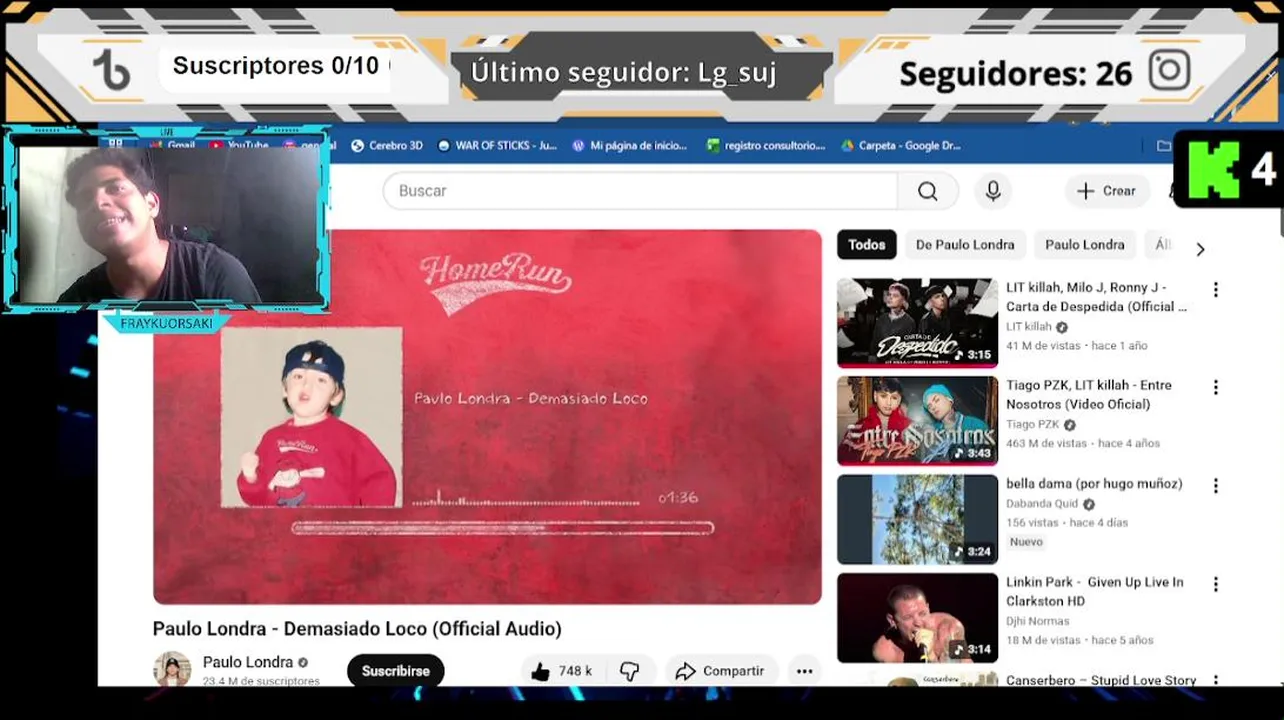This screenshot has height=720, width=1284.
Task: Open Linkin Park Given Up thumbnail
Action: [917, 617]
